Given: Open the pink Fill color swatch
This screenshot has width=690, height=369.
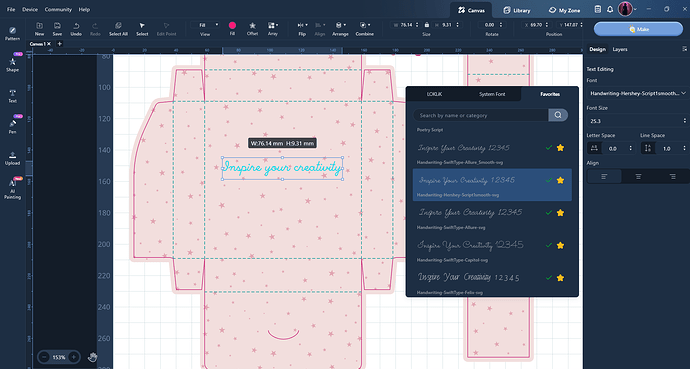Looking at the screenshot, I should (x=232, y=26).
